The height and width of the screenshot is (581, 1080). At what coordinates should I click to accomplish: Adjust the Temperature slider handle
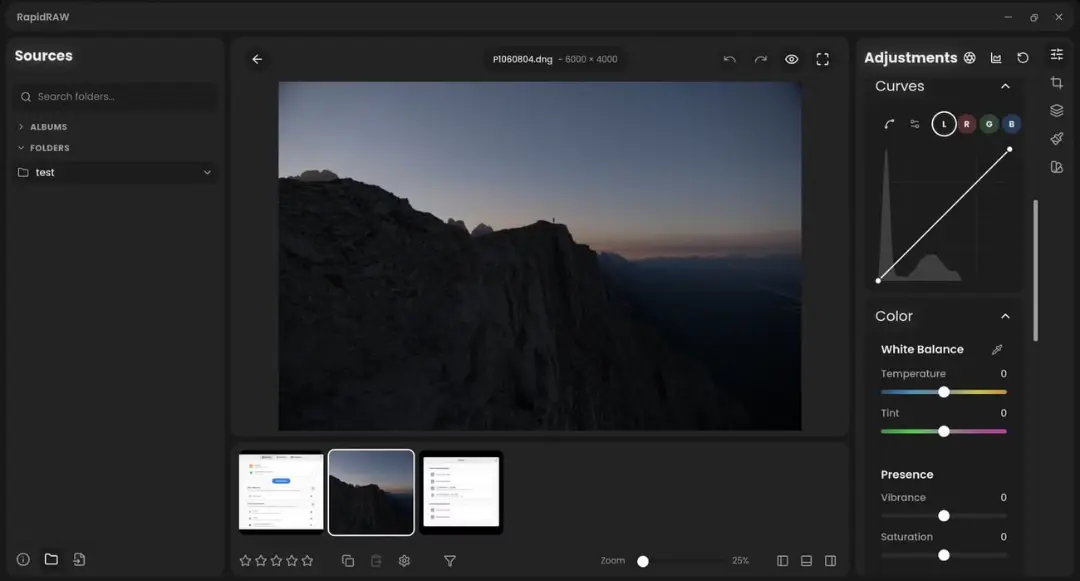[x=944, y=392]
